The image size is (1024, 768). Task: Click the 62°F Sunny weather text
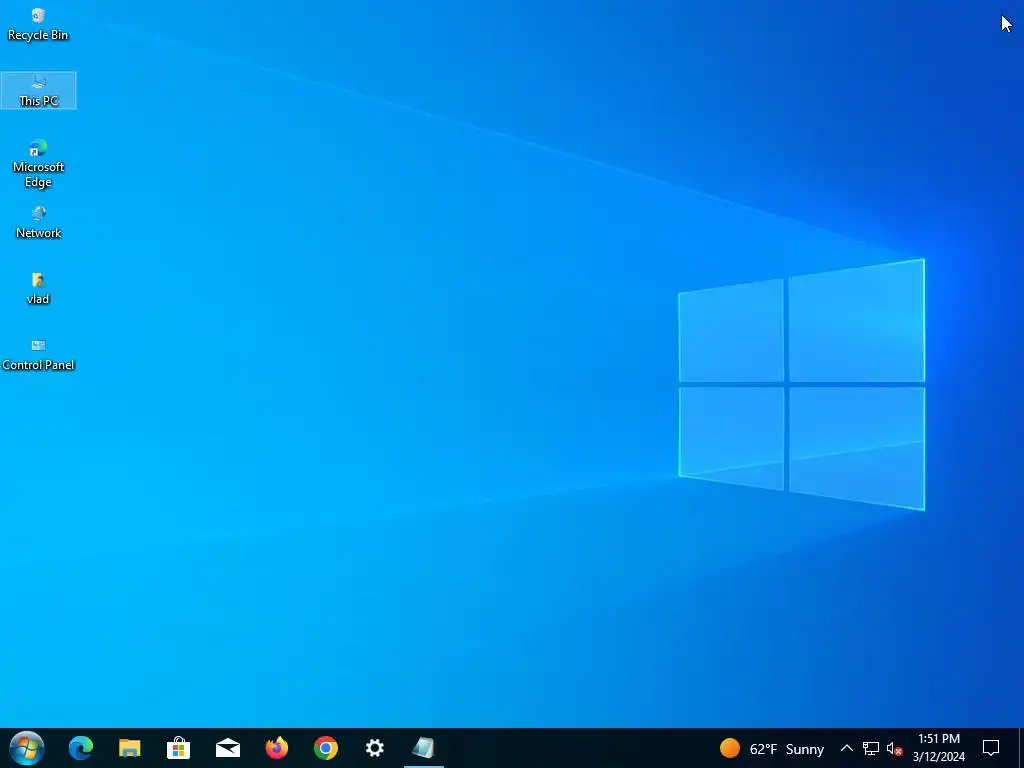[787, 749]
